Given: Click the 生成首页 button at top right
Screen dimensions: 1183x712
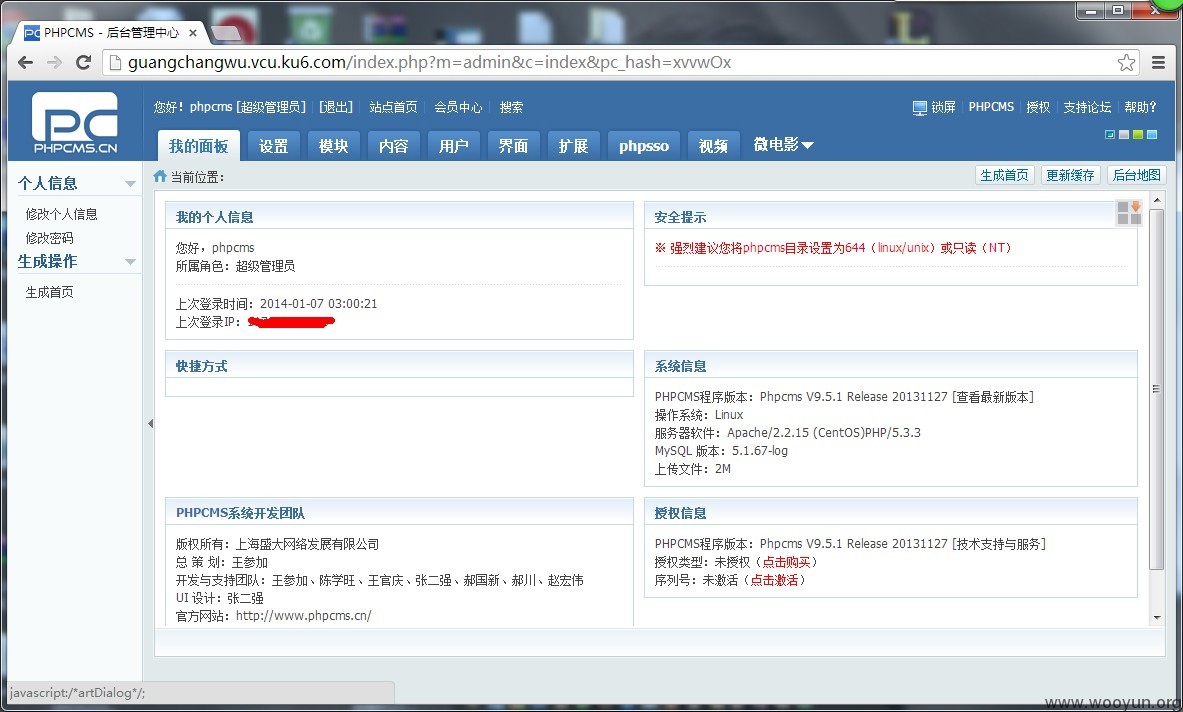Looking at the screenshot, I should pyautogui.click(x=1004, y=175).
